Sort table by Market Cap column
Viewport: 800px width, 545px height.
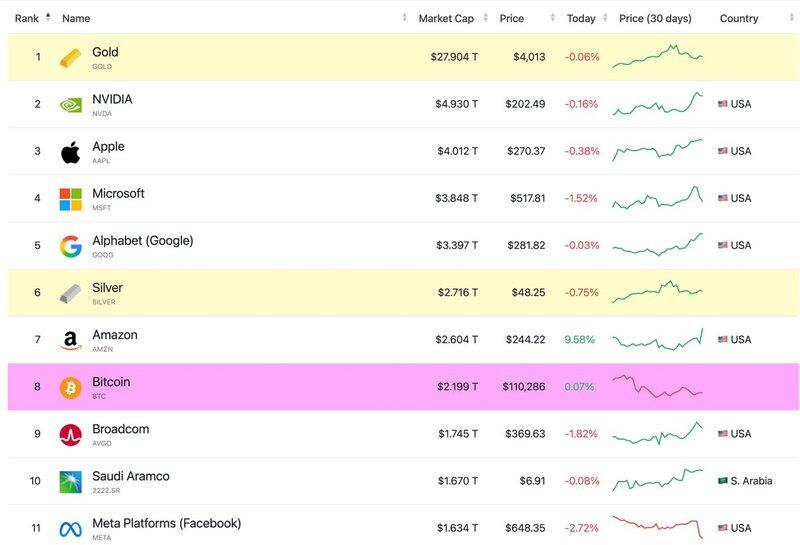[x=446, y=18]
